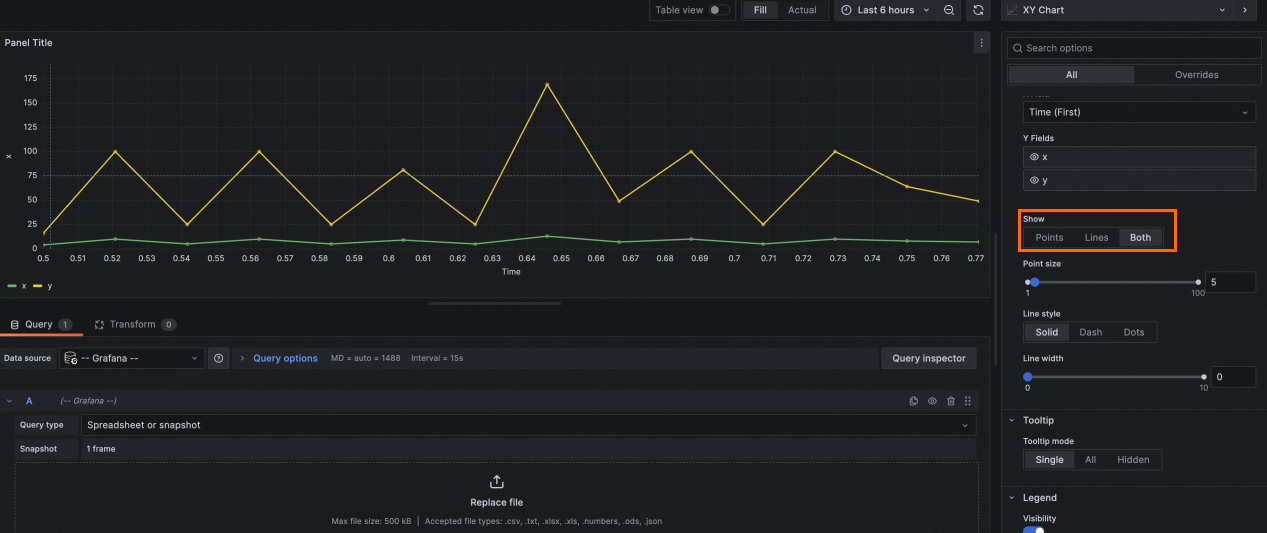Screen dimensions: 1267x533
Task: Click the data source help icon
Action: 219,358
